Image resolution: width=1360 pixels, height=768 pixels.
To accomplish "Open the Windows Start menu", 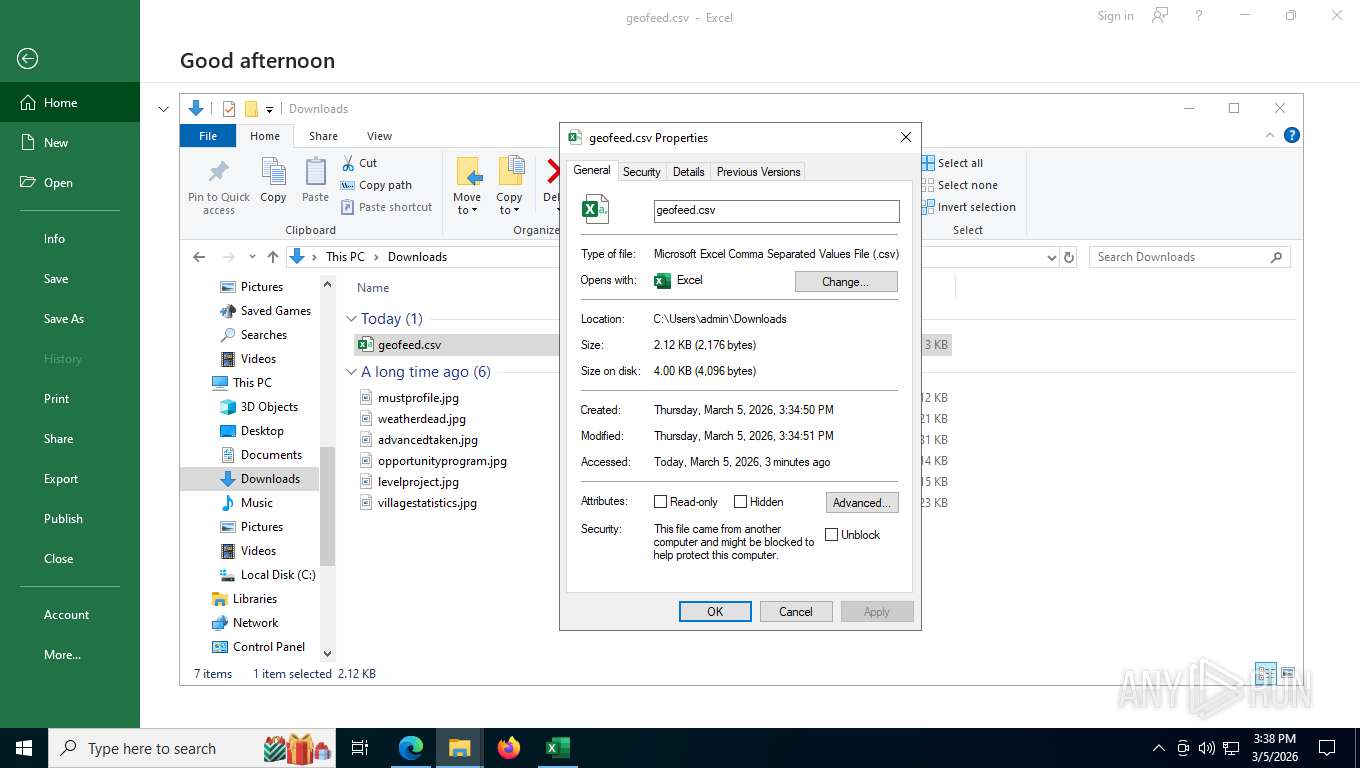I will [24, 748].
